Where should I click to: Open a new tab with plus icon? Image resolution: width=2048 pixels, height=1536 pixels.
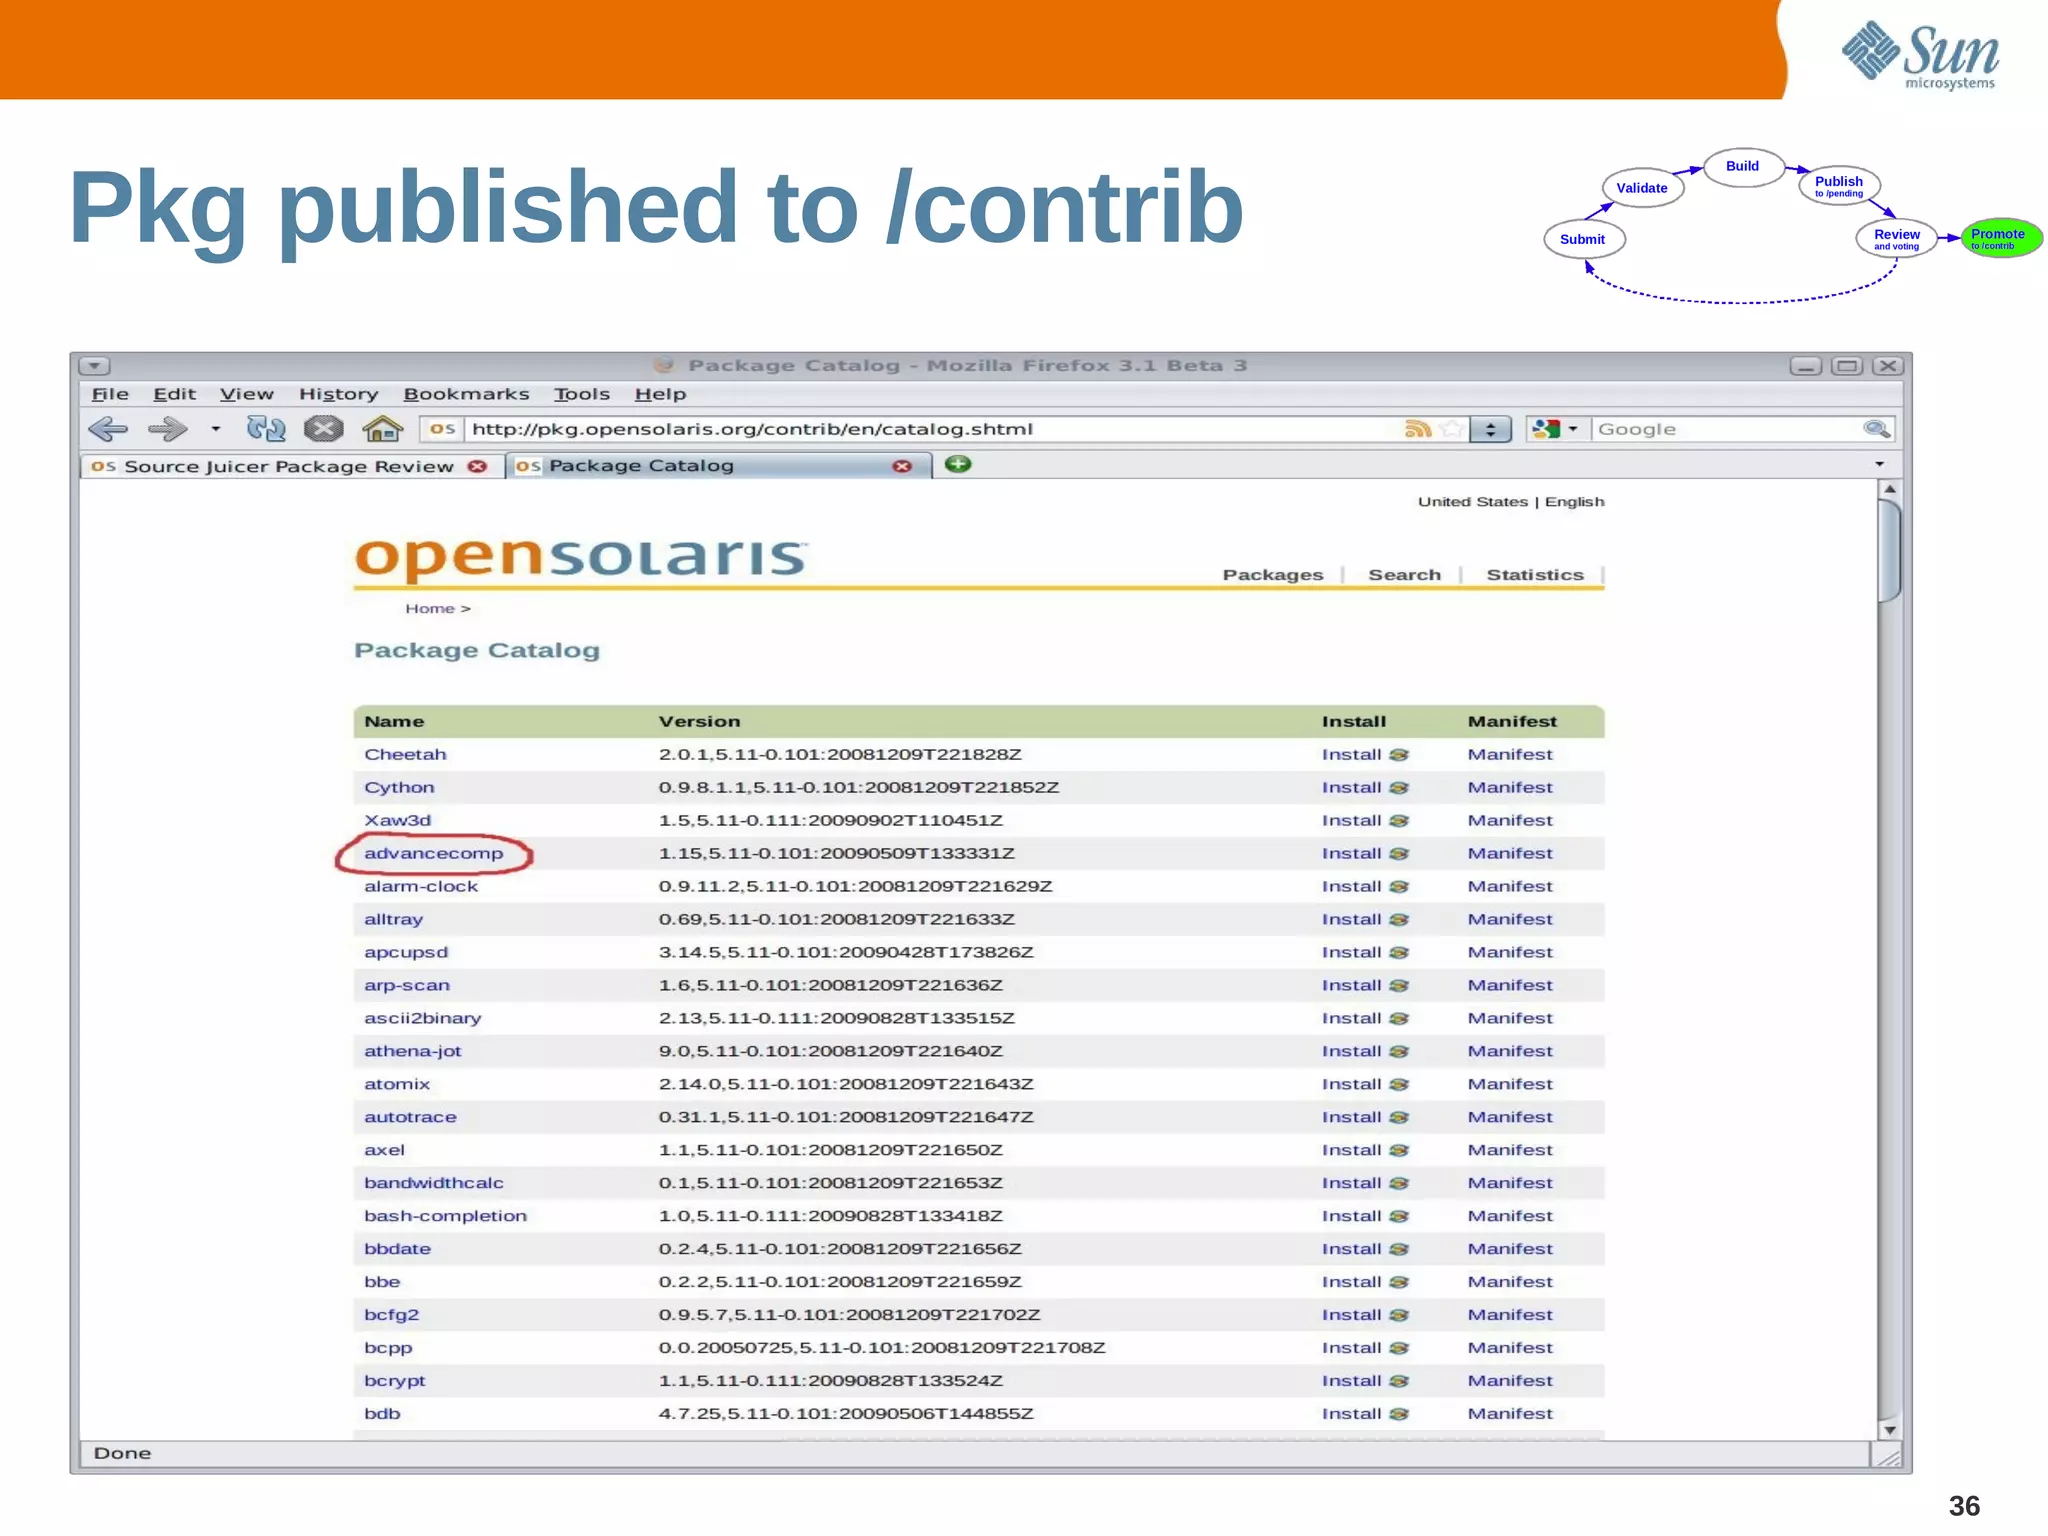tap(957, 464)
